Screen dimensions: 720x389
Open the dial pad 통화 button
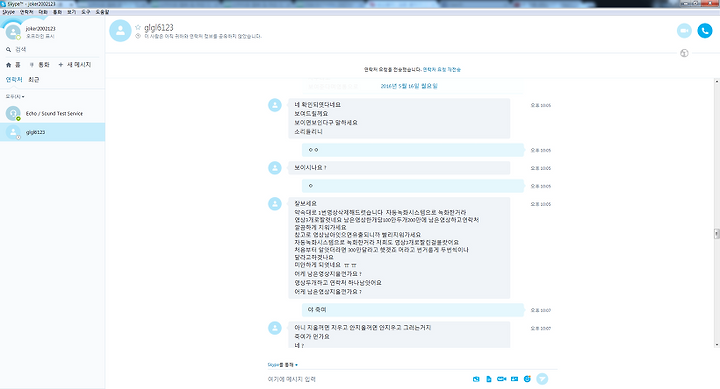[x=39, y=65]
